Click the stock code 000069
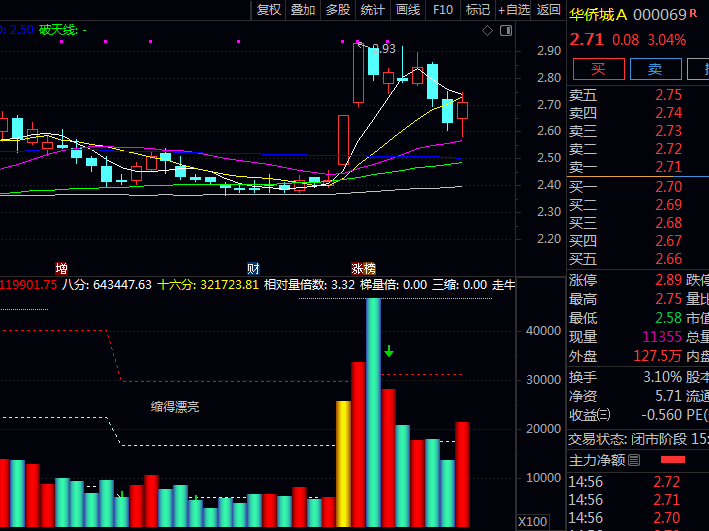This screenshot has width=709, height=531. click(x=660, y=15)
